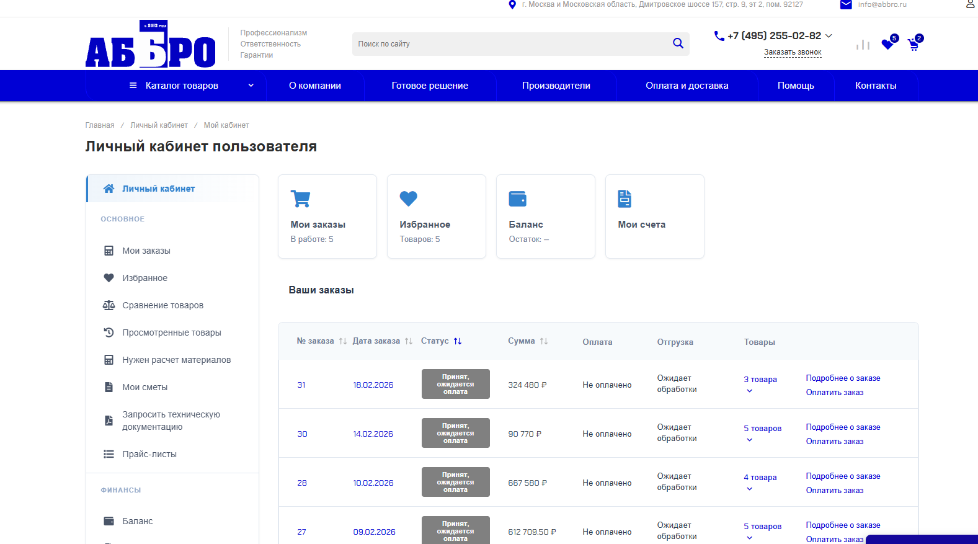Open the Избранное heart card
978x544 pixels.
click(436, 216)
